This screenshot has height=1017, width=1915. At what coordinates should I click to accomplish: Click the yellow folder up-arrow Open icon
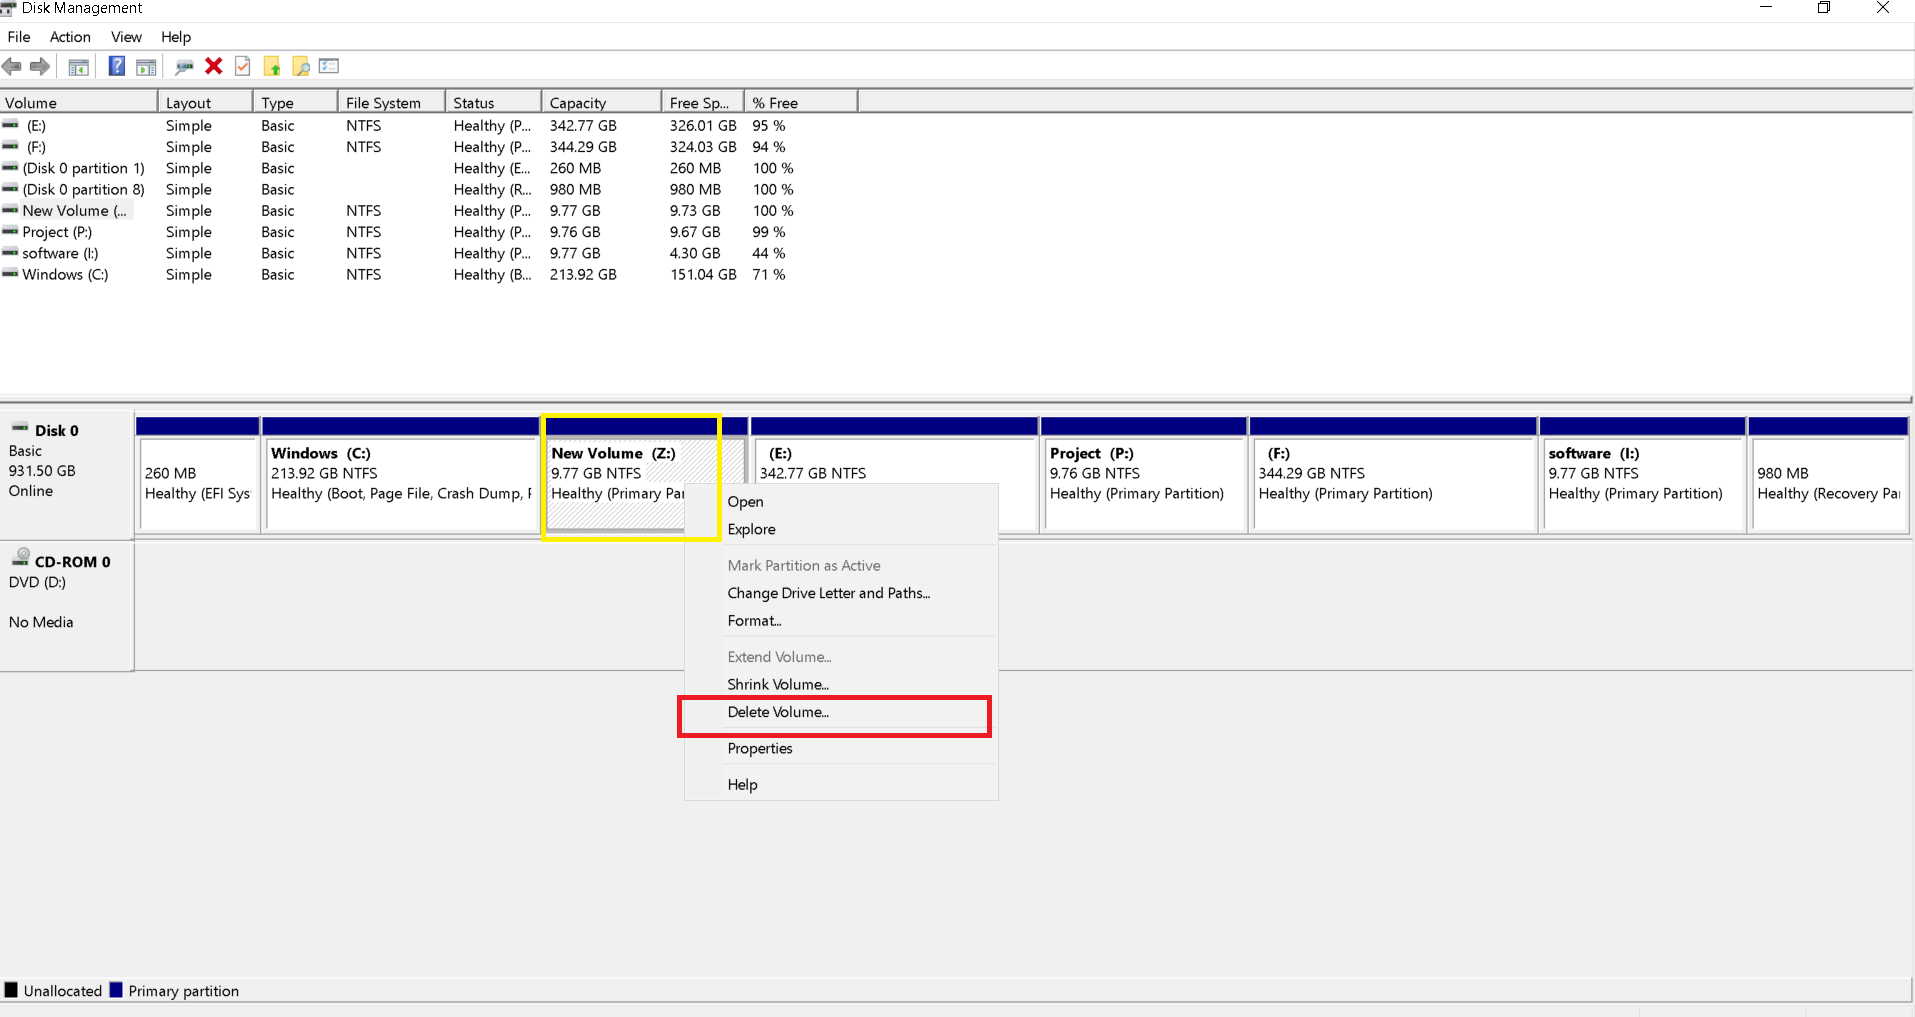click(271, 66)
